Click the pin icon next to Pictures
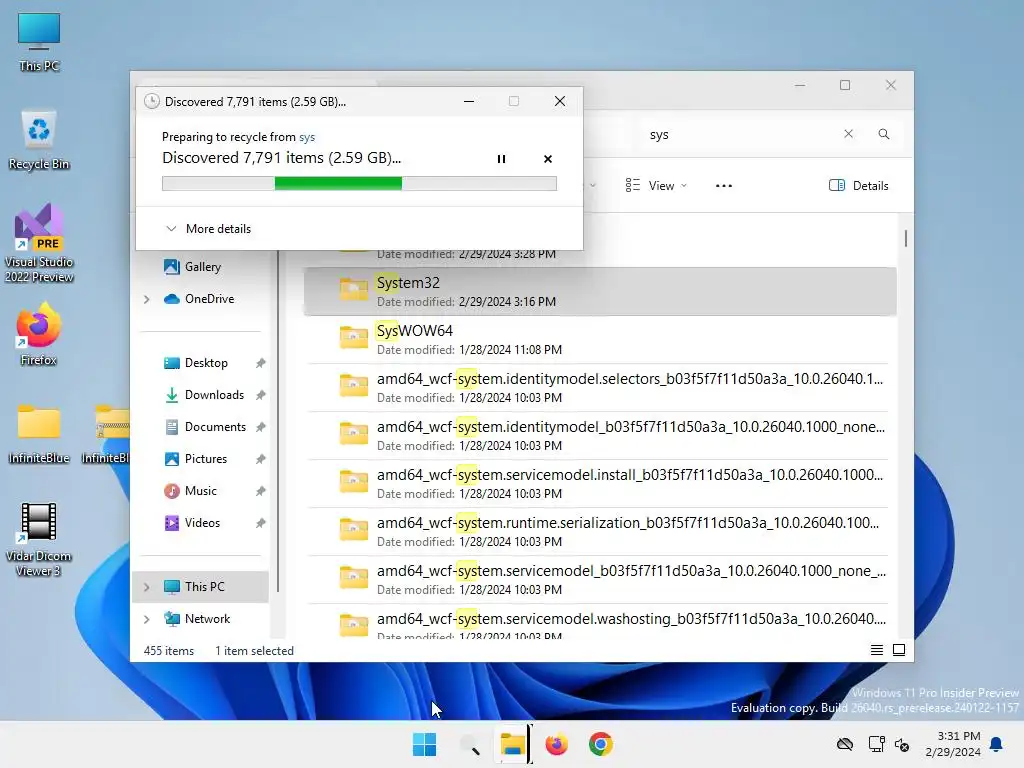The width and height of the screenshot is (1024, 768). click(261, 459)
